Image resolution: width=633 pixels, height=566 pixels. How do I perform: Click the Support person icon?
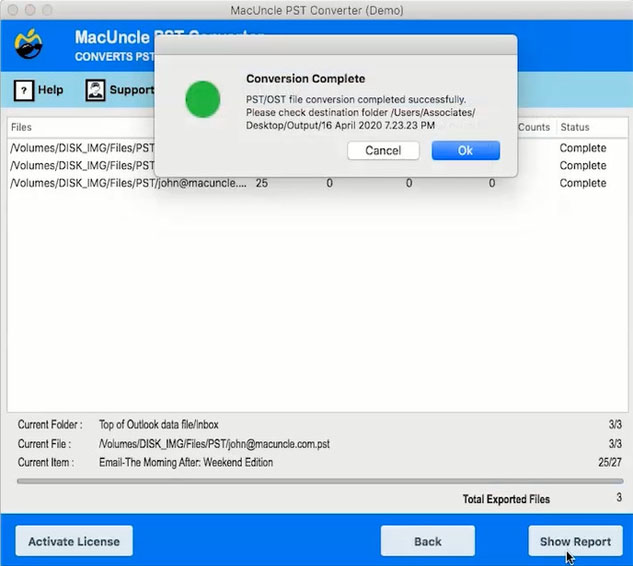coord(95,90)
